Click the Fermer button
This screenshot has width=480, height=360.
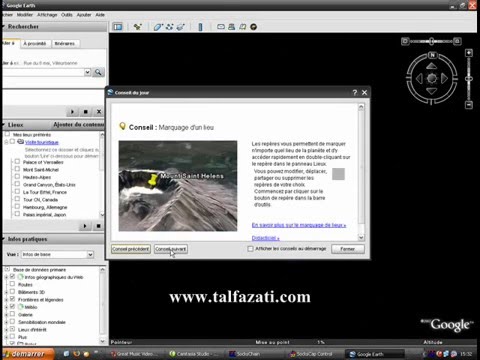pos(348,249)
